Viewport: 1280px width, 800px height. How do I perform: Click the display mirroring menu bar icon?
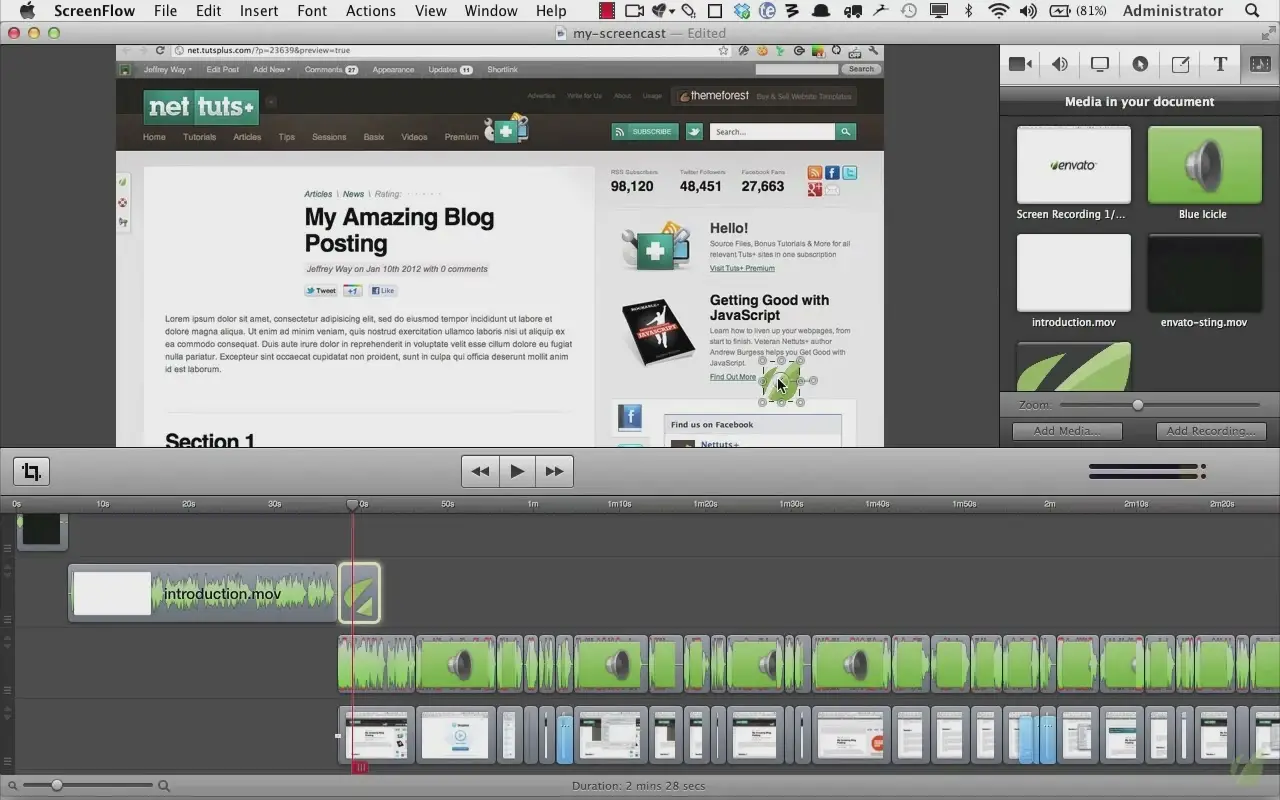click(x=939, y=11)
